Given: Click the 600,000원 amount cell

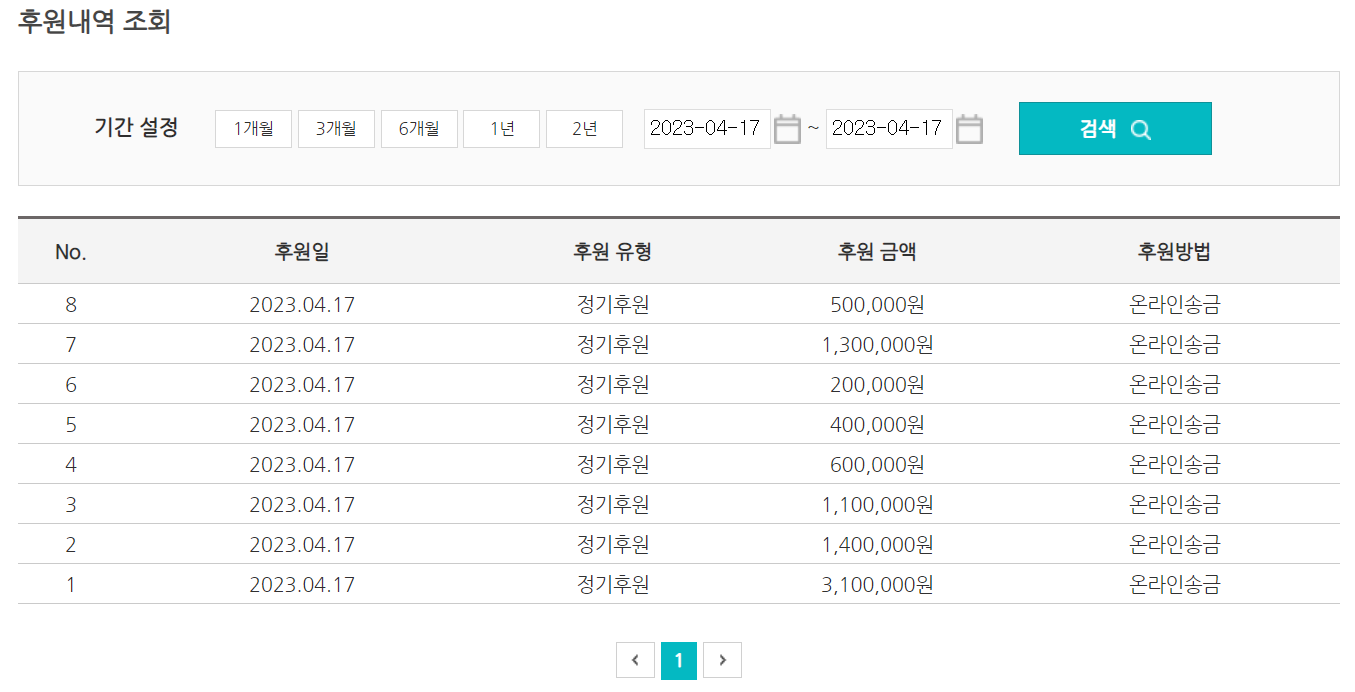Looking at the screenshot, I should point(877,465).
